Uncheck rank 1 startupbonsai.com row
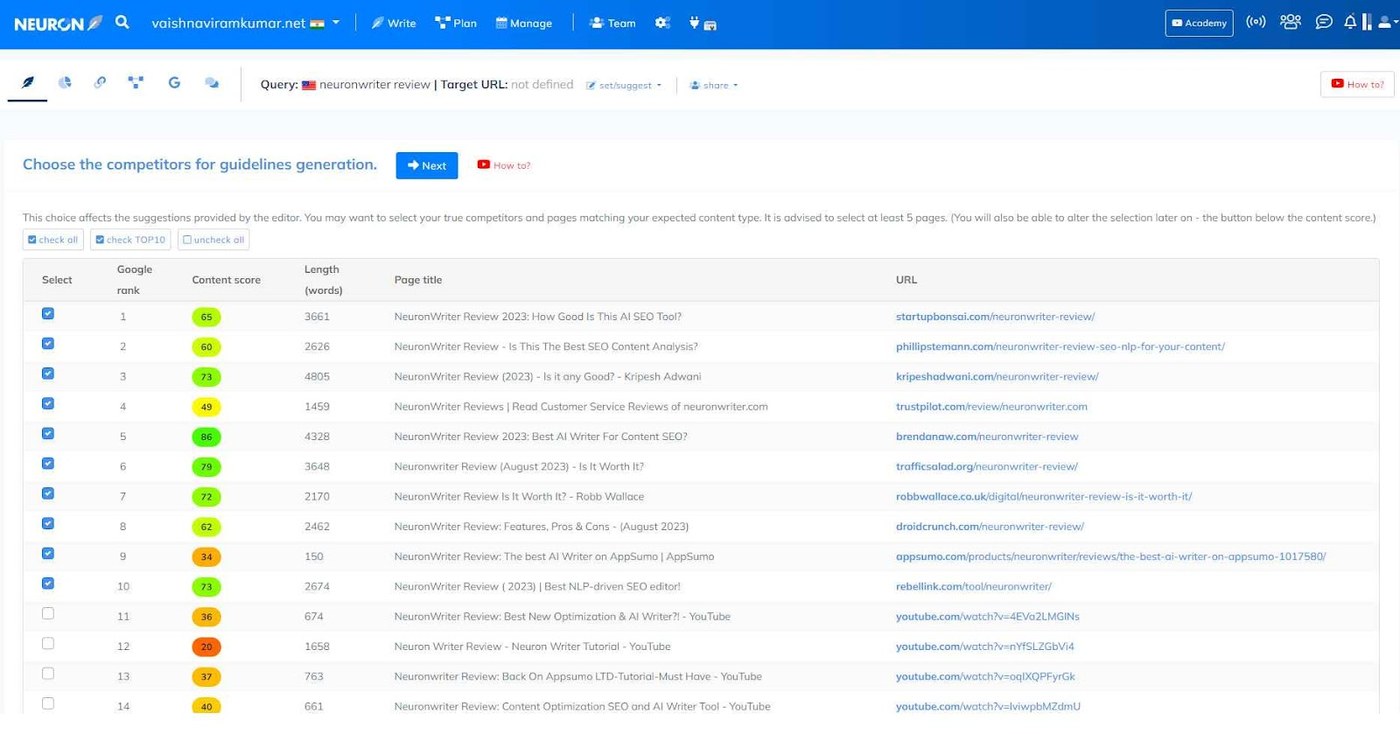The height and width of the screenshot is (734, 1400). [48, 314]
